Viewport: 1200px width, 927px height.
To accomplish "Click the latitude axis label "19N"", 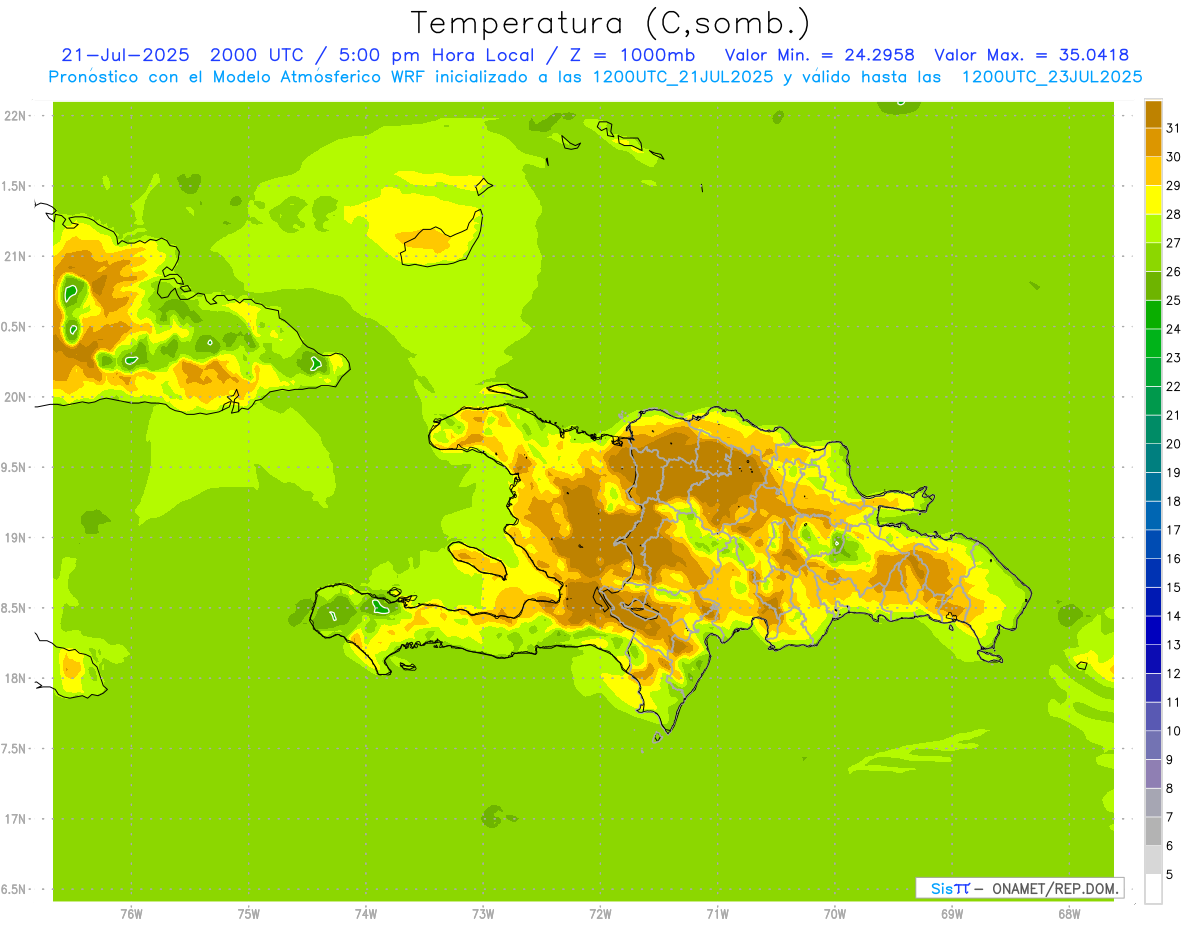I will [15, 538].
